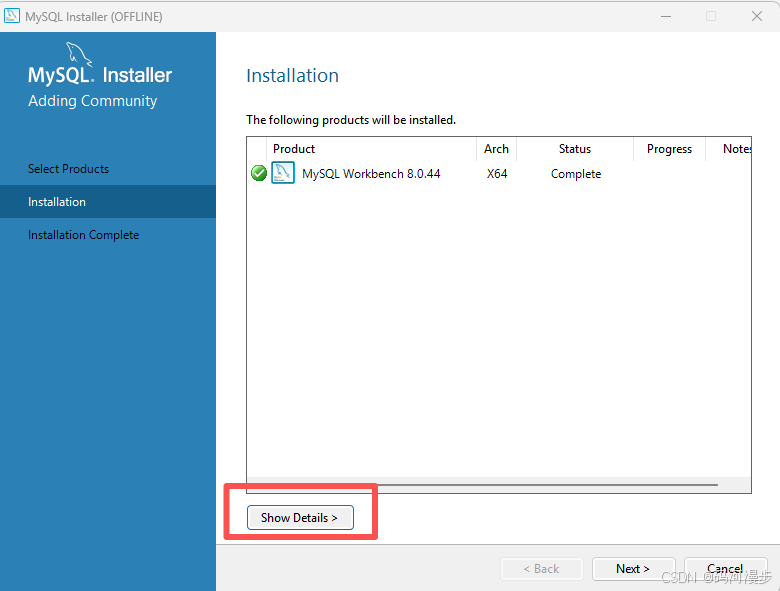This screenshot has height=591, width=780.
Task: Click the green checkmark status icon
Action: [259, 173]
